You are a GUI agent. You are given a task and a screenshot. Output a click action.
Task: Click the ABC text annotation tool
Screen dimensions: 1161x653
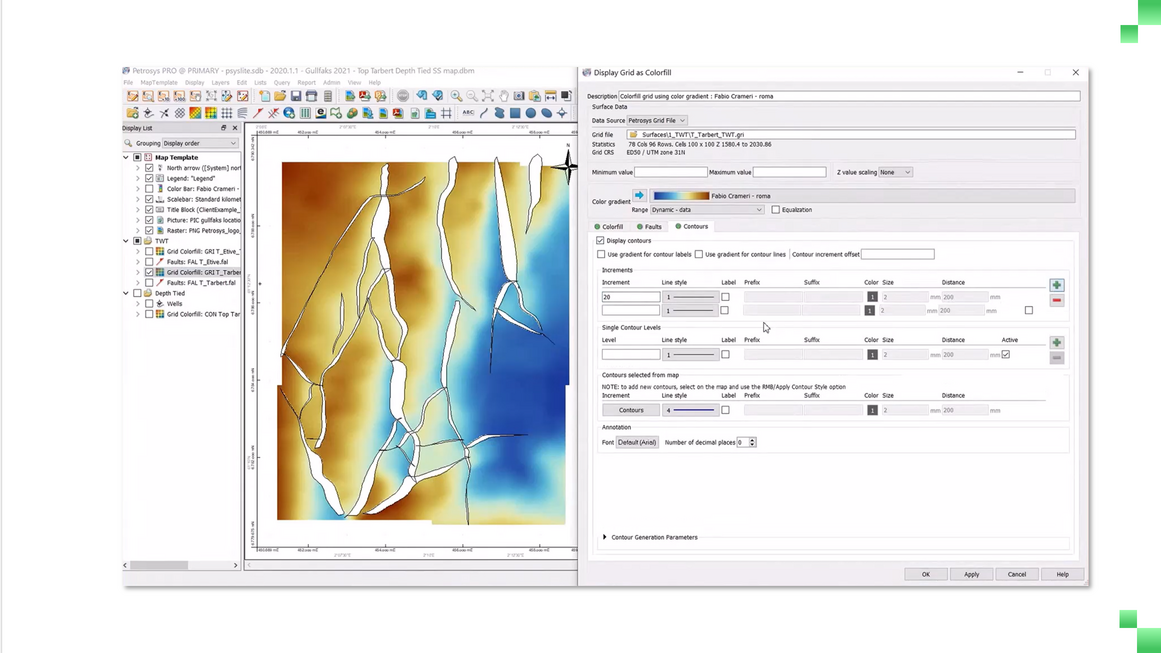(x=468, y=113)
